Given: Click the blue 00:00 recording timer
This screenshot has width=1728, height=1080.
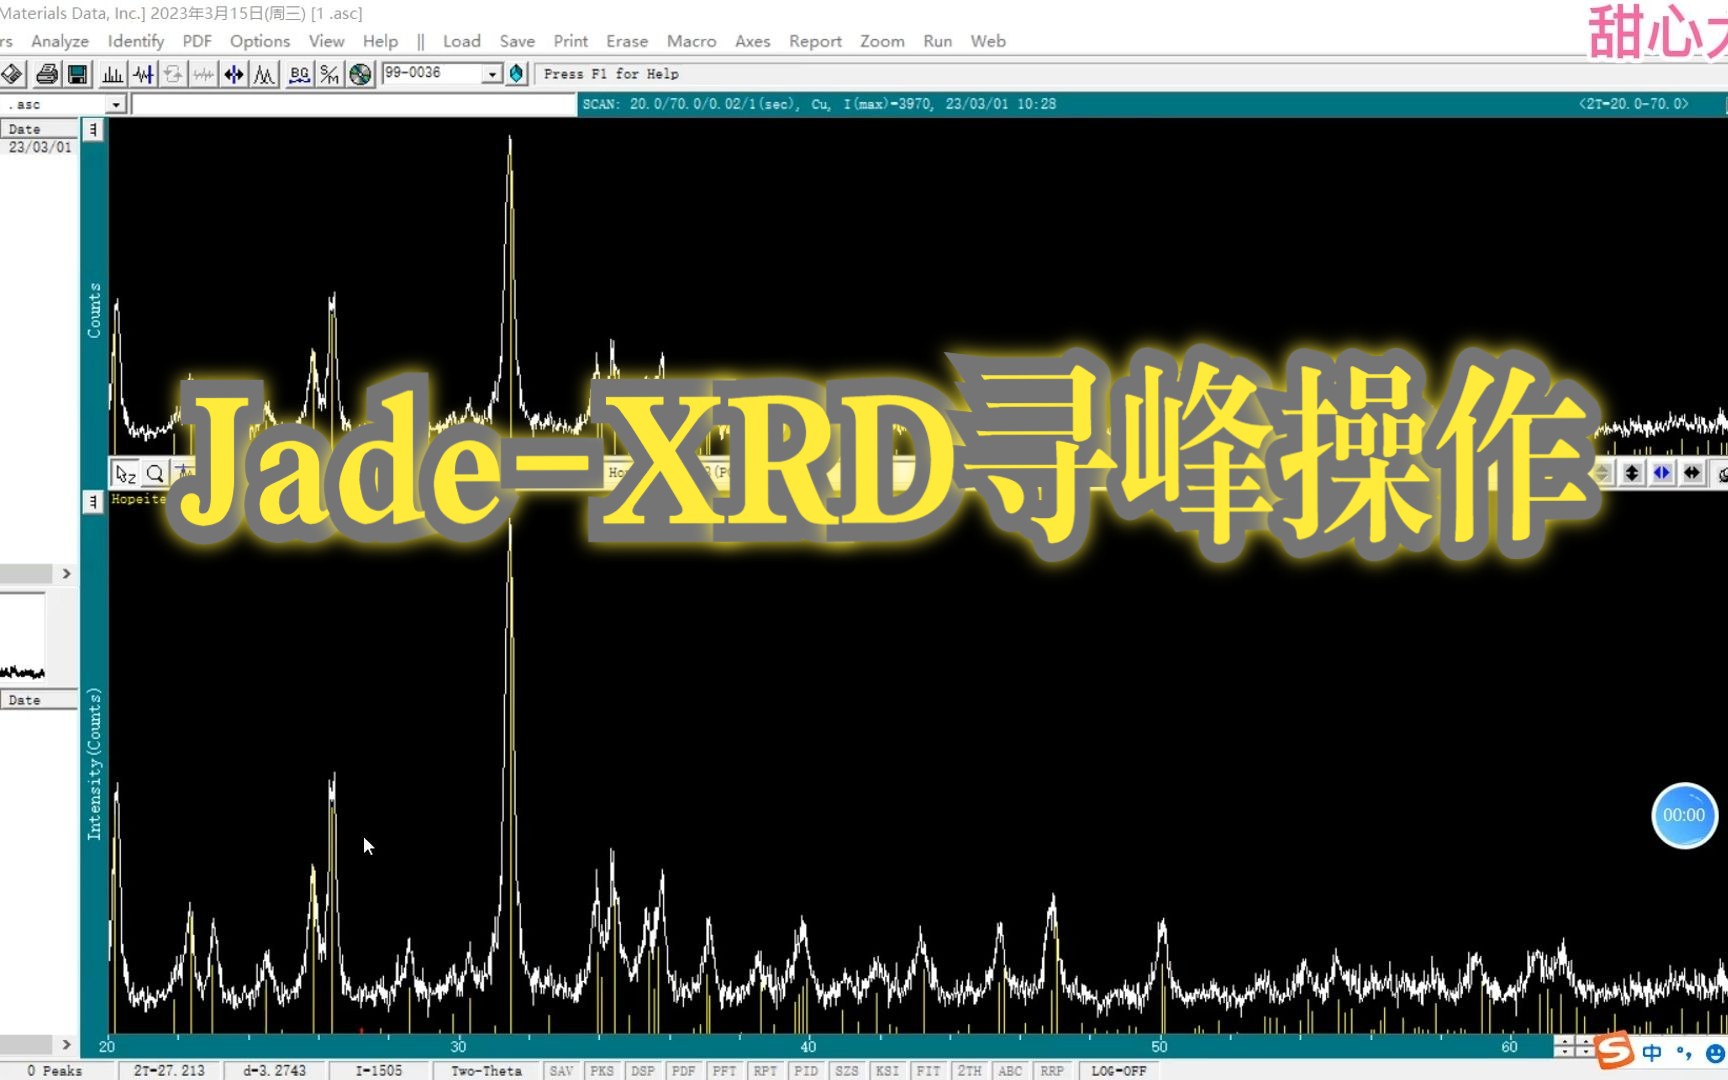Looking at the screenshot, I should 1684,815.
